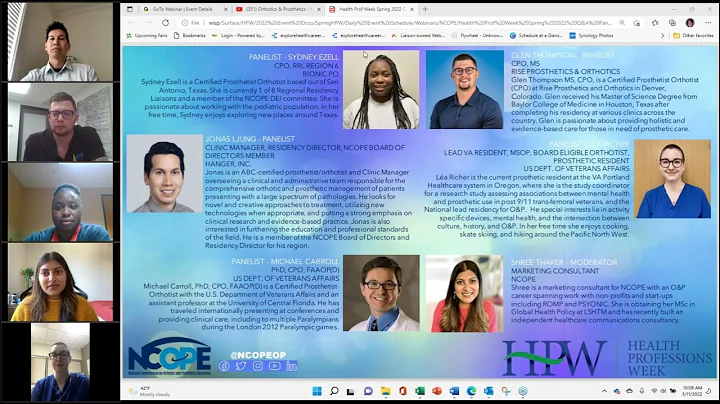720x404 pixels.
Task: Open Task View on the taskbar
Action: [x=351, y=391]
